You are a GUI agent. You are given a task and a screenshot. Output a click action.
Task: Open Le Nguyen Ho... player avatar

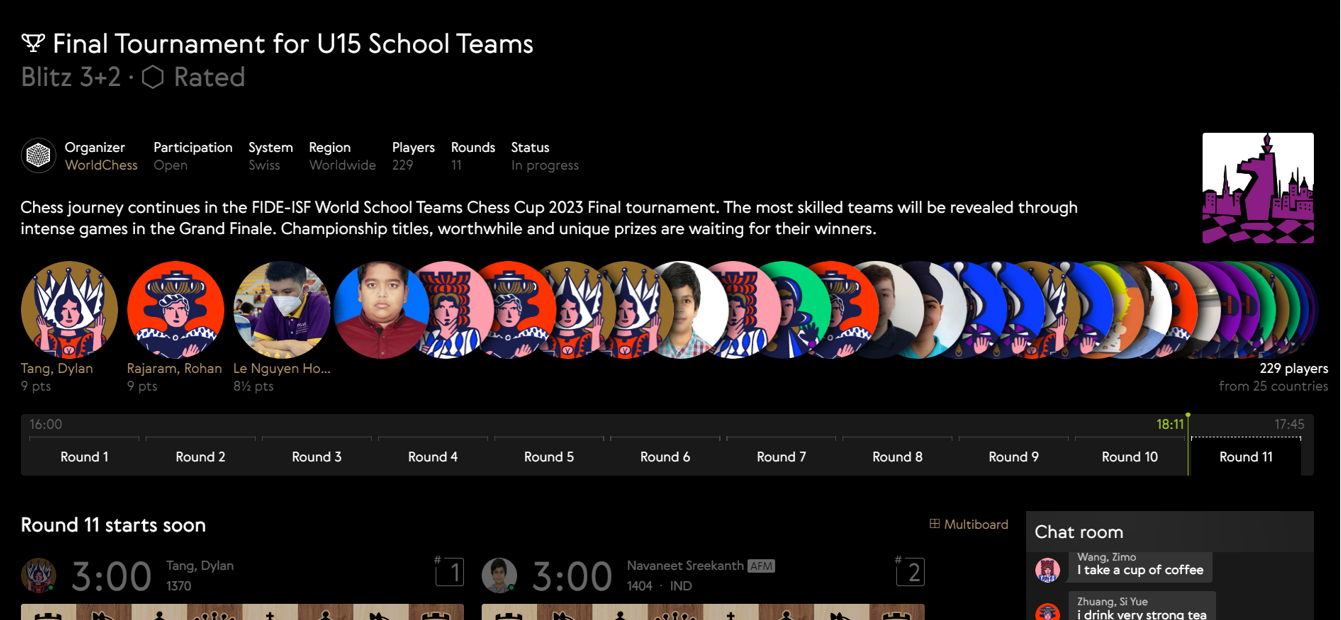click(x=281, y=310)
